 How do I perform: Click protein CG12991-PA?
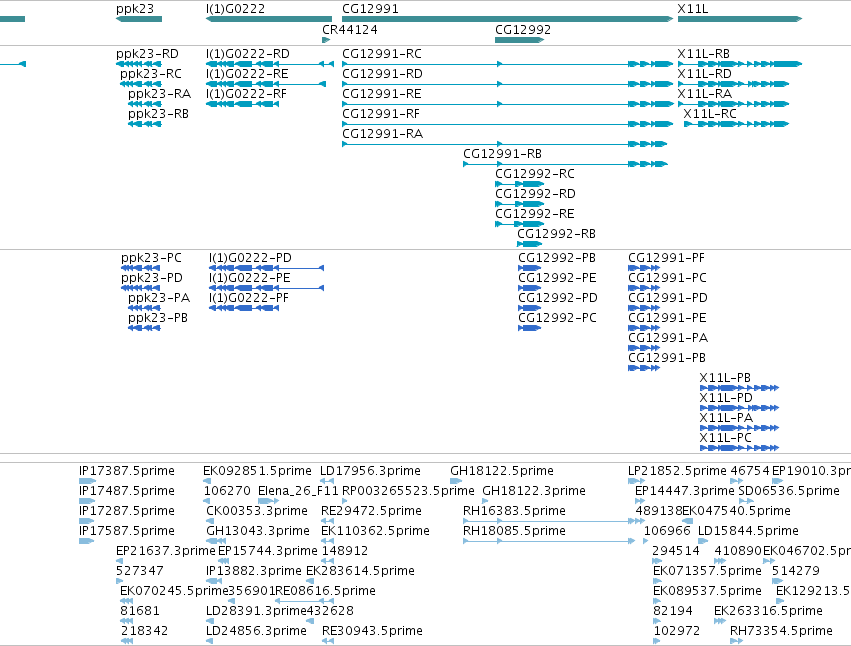pos(644,349)
